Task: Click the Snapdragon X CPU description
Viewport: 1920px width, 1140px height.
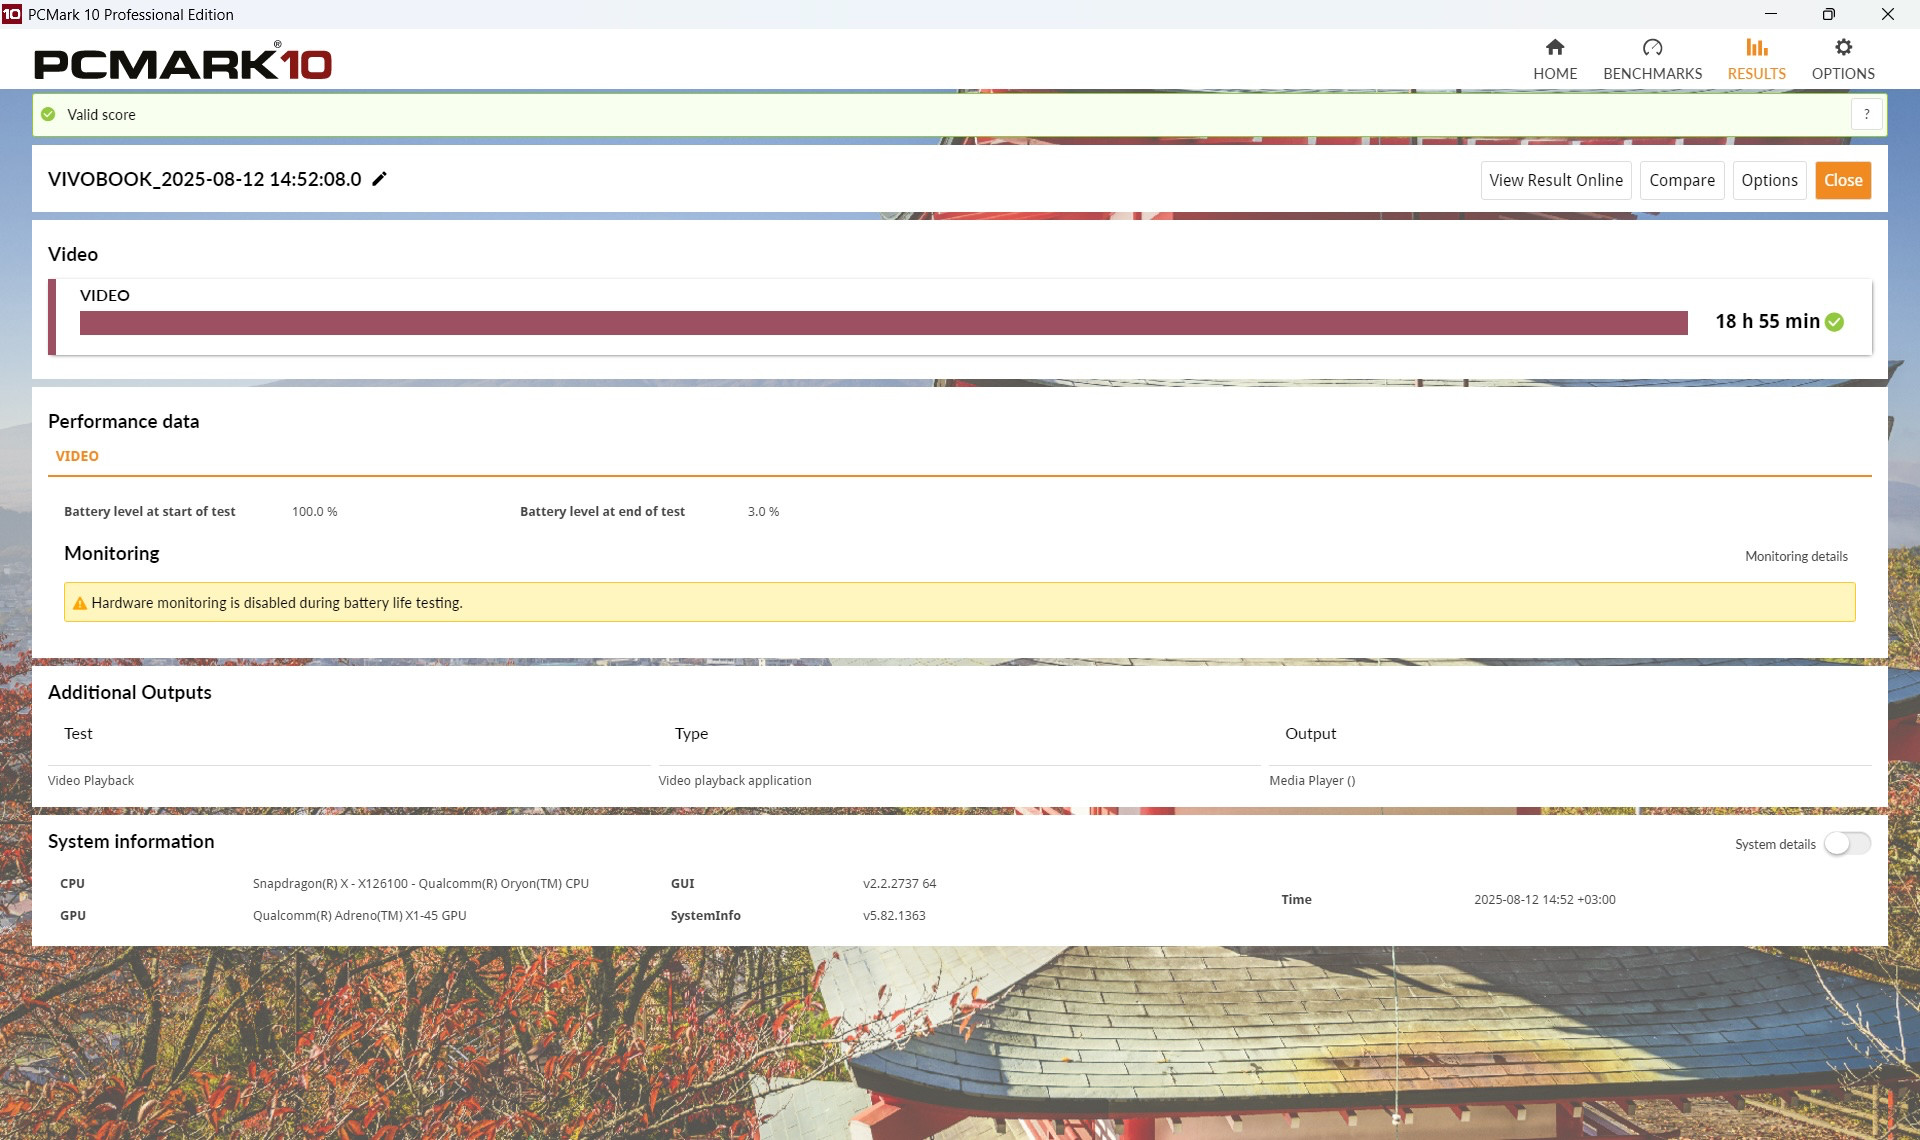Action: (421, 883)
